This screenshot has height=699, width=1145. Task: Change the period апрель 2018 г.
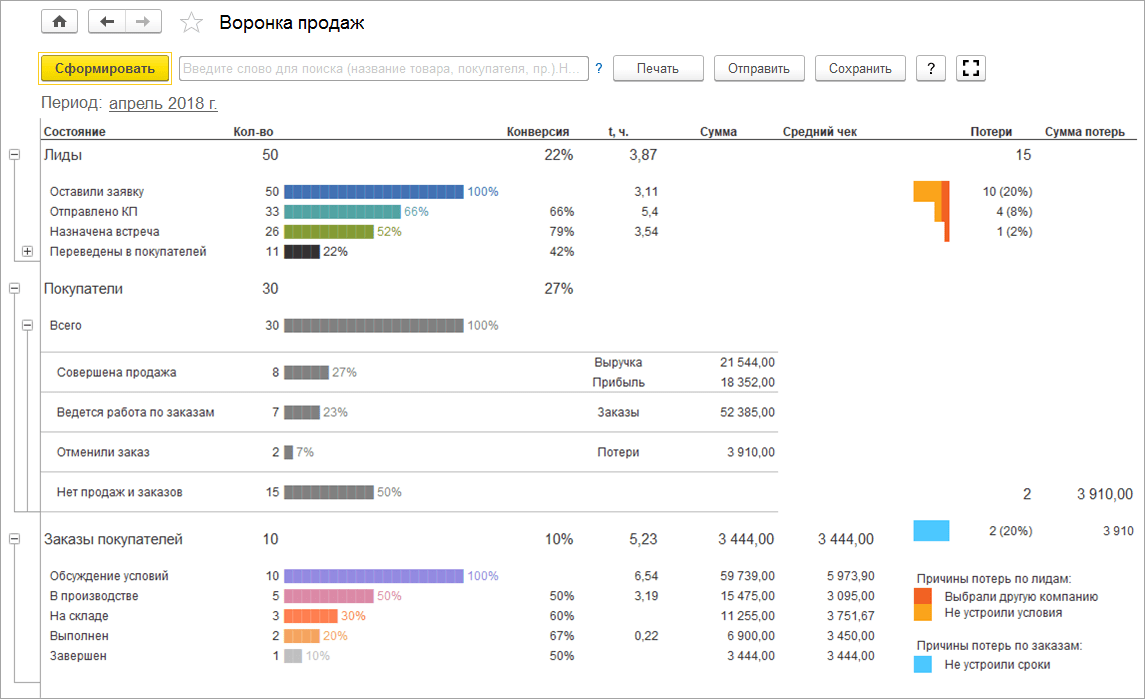[163, 103]
